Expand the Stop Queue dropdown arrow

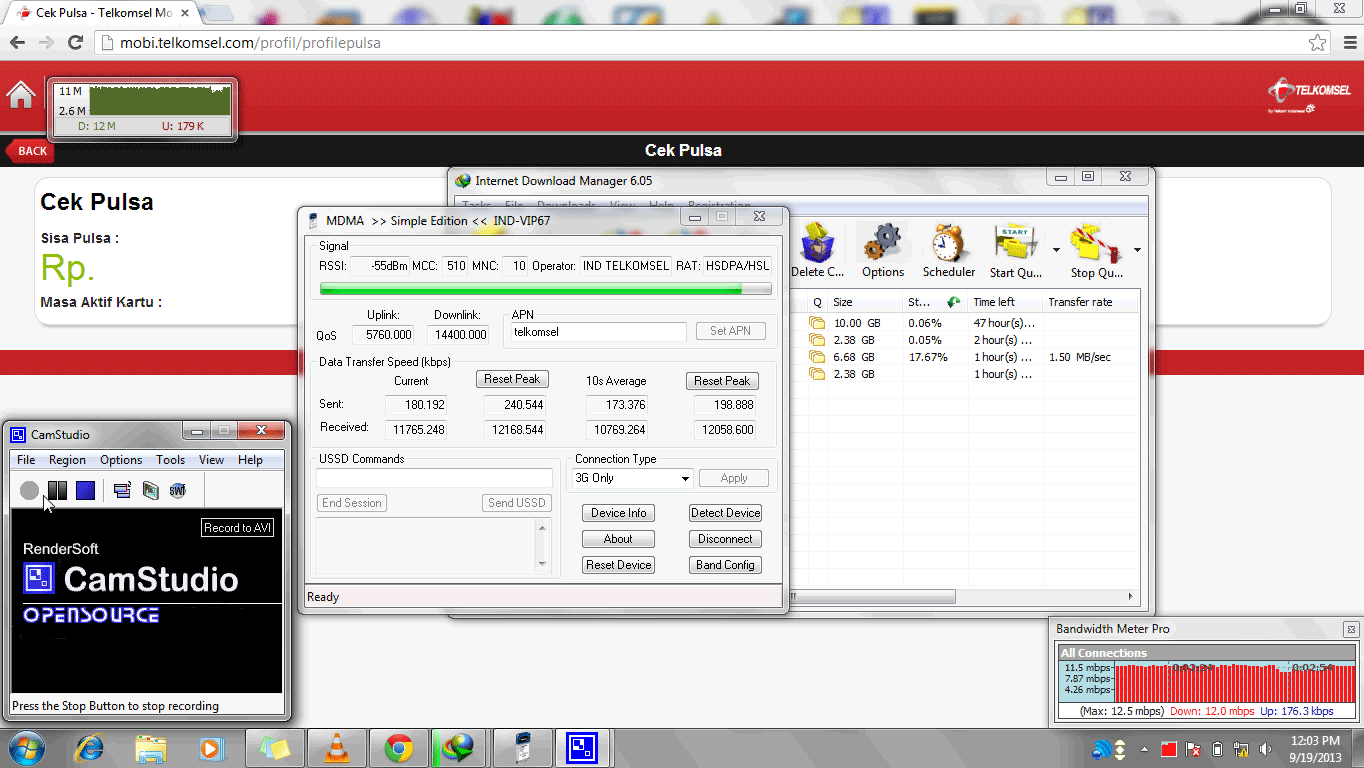pyautogui.click(x=1136, y=249)
